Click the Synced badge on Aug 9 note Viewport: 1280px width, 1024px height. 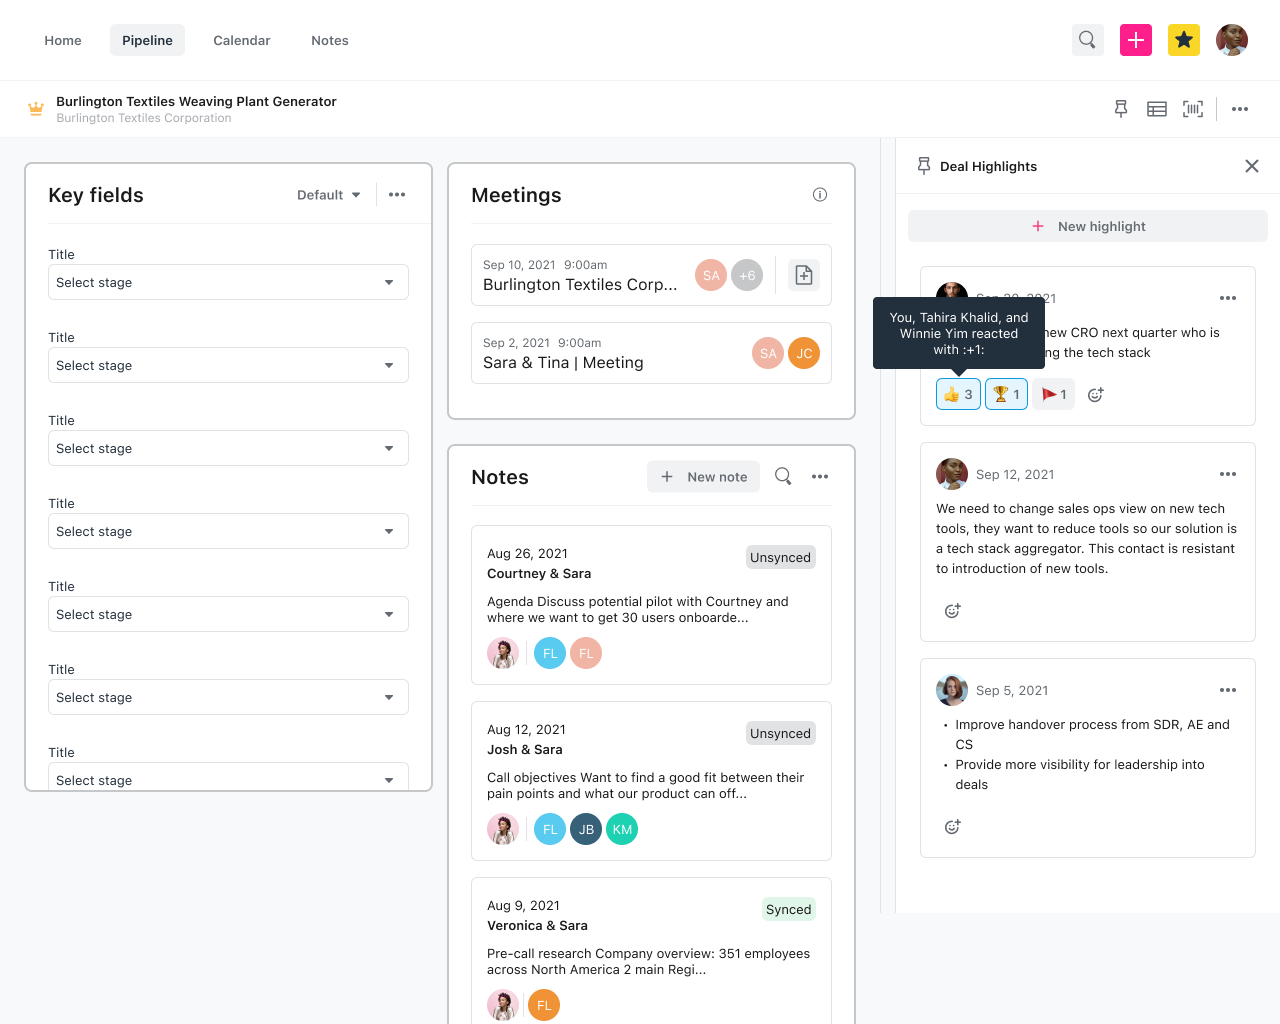(789, 909)
